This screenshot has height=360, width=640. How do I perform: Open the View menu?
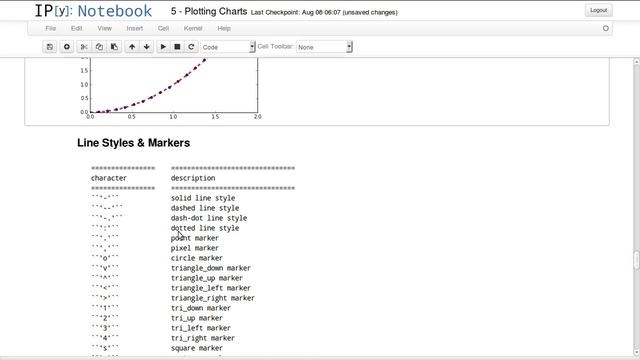[x=104, y=28]
